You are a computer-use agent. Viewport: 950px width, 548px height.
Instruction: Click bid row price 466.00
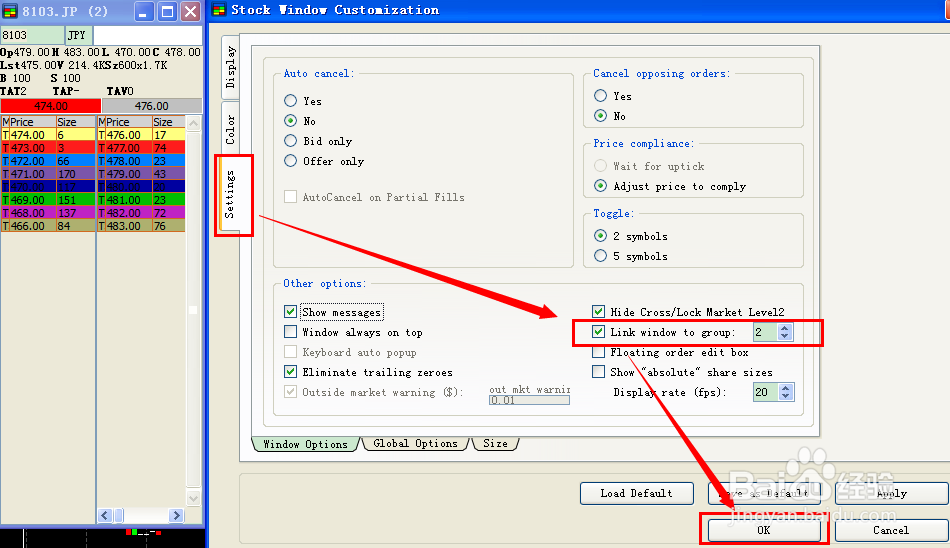click(27, 226)
